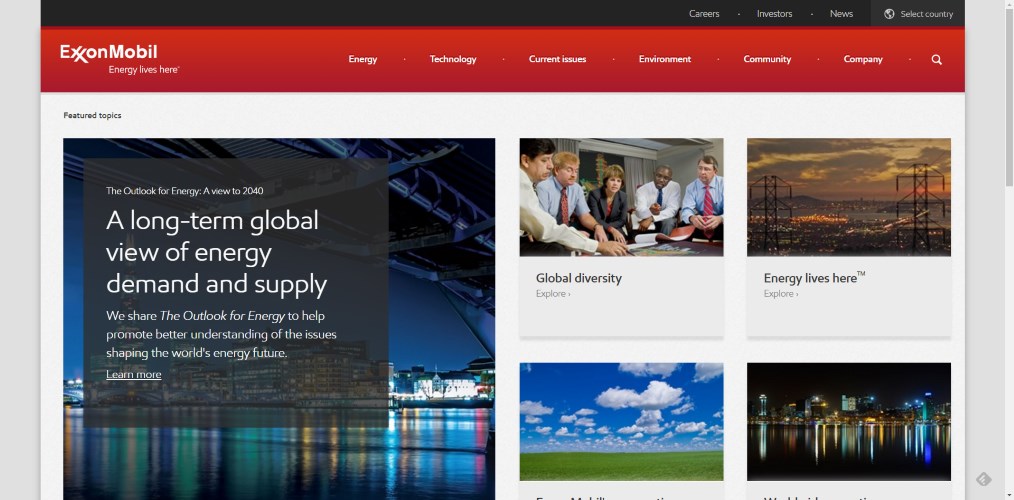Click the meeting photo thumbnail for Global diversity

621,197
